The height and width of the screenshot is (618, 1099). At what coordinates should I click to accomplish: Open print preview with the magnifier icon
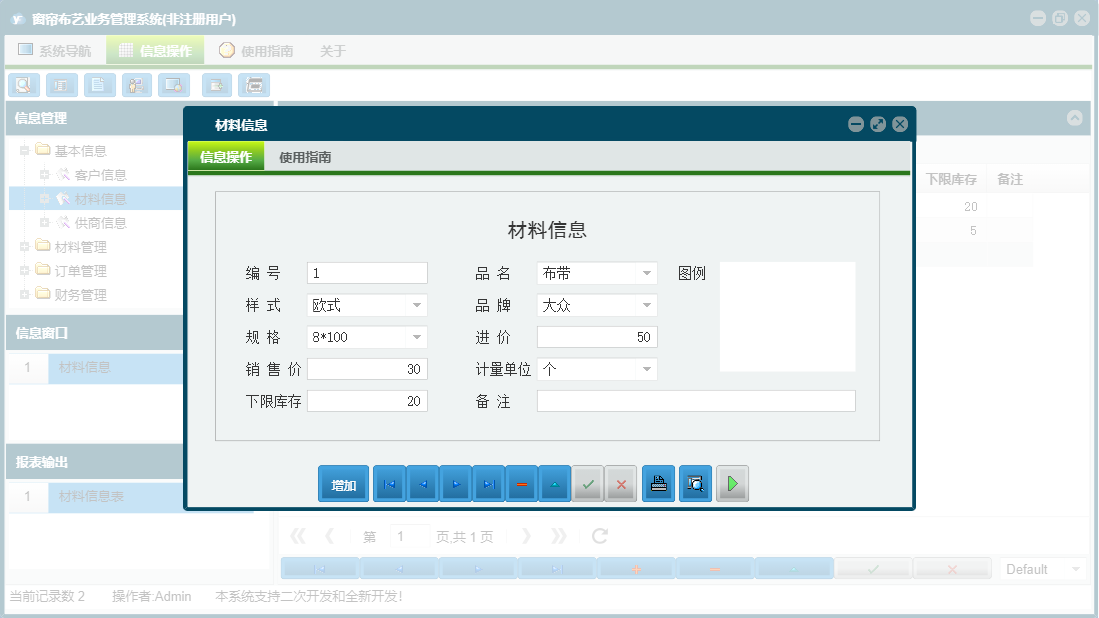click(695, 484)
